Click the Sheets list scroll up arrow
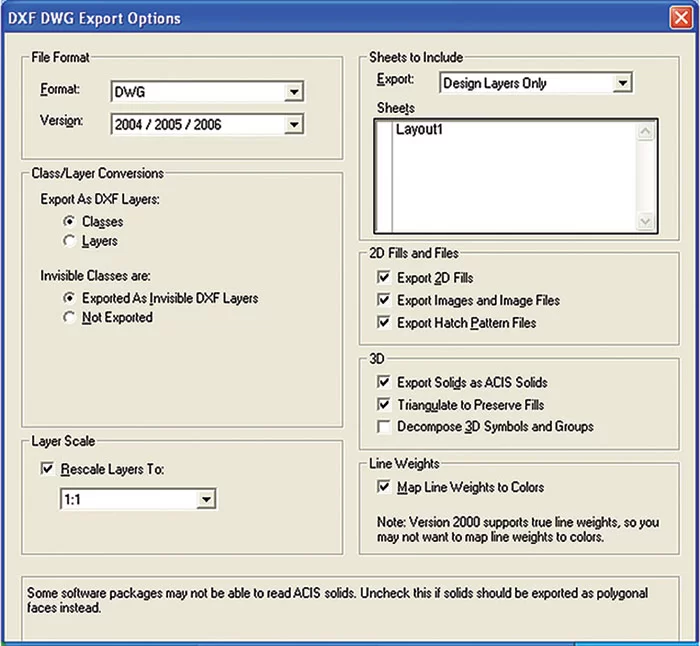 click(x=645, y=130)
